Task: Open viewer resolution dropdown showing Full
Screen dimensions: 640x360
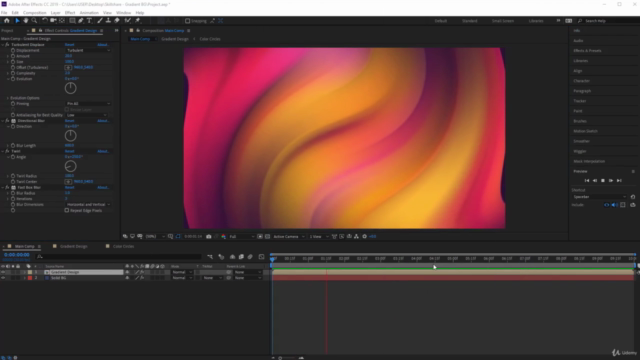Action: pyautogui.click(x=242, y=236)
